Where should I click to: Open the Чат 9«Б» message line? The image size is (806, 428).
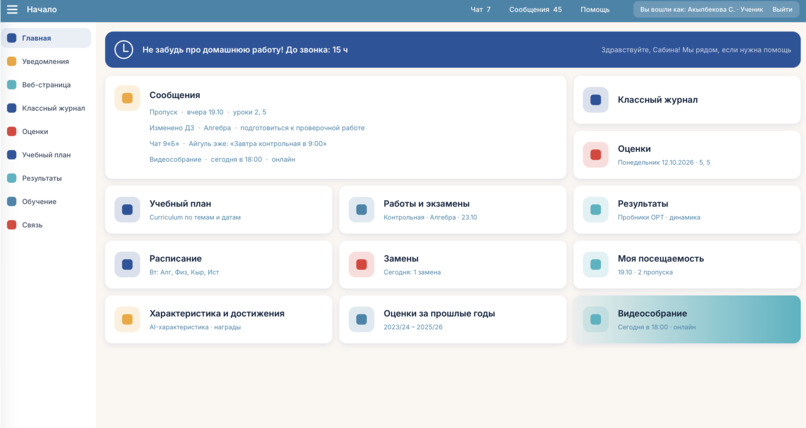pos(238,143)
